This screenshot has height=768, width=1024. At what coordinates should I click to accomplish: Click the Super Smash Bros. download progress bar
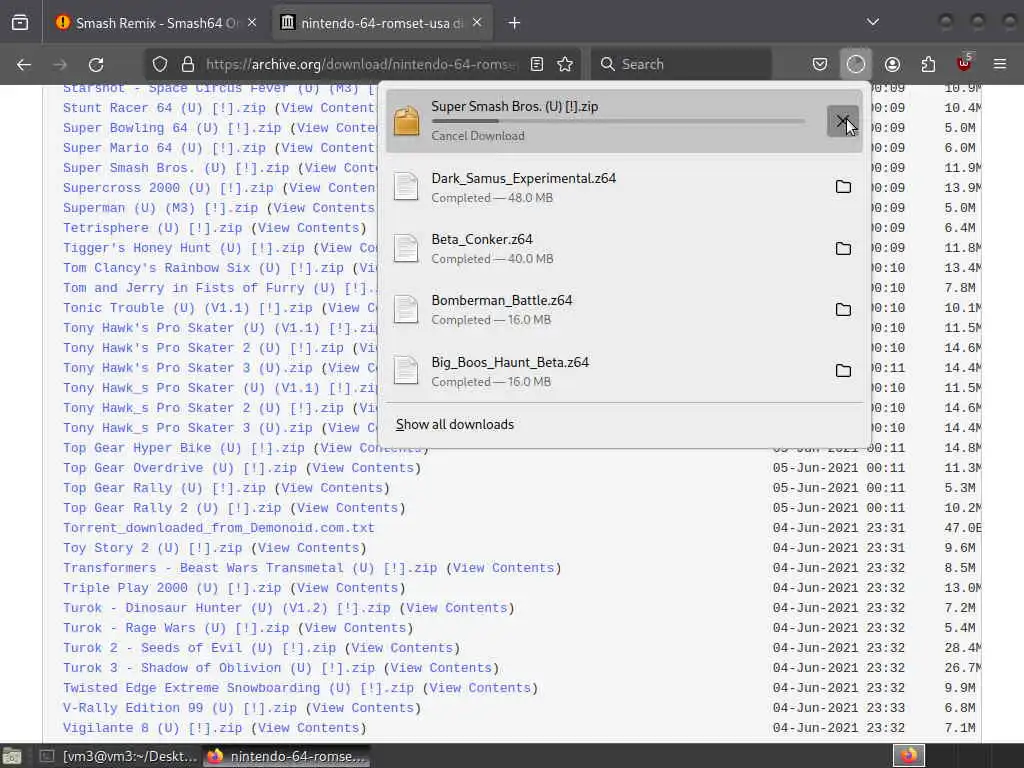618,121
